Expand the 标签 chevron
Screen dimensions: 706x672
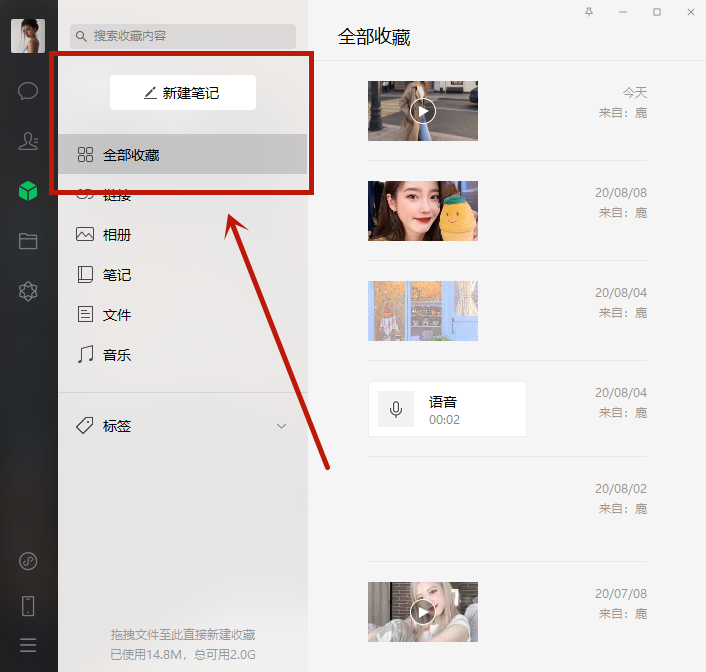pyautogui.click(x=281, y=426)
